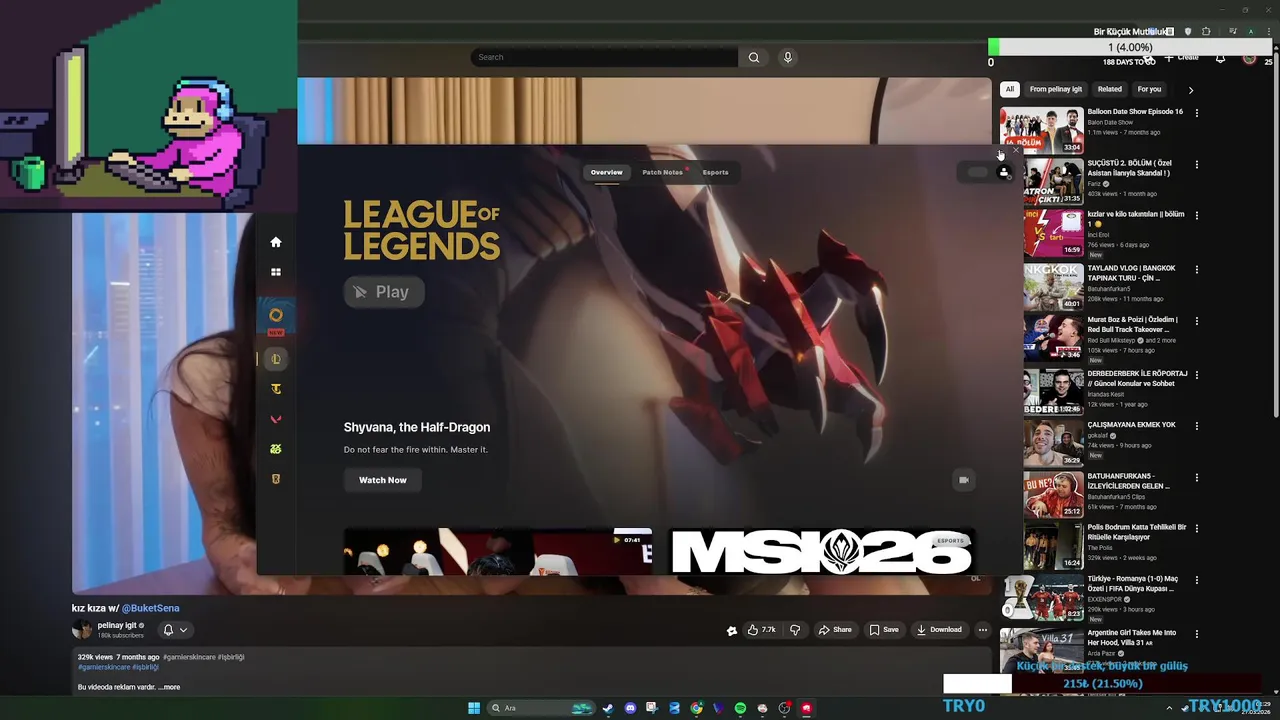Open channel notification bell dropdown
This screenshot has width=1280, height=720.
[x=175, y=630]
